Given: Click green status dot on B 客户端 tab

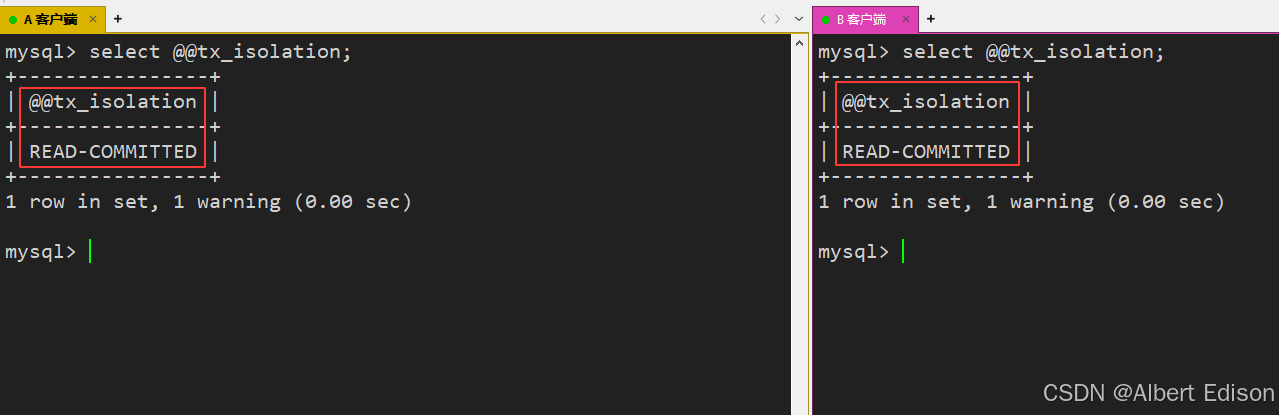Looking at the screenshot, I should pos(826,19).
